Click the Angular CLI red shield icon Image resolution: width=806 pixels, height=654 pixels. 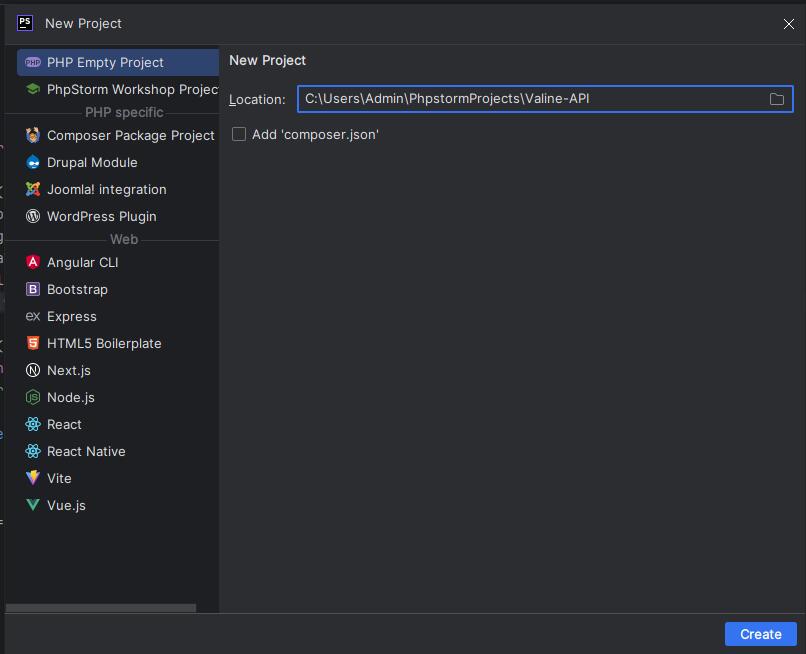click(33, 262)
